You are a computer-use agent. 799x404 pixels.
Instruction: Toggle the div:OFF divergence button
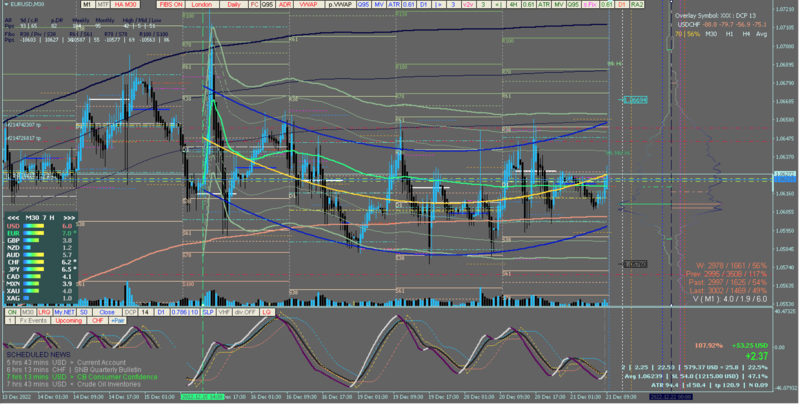pos(245,312)
